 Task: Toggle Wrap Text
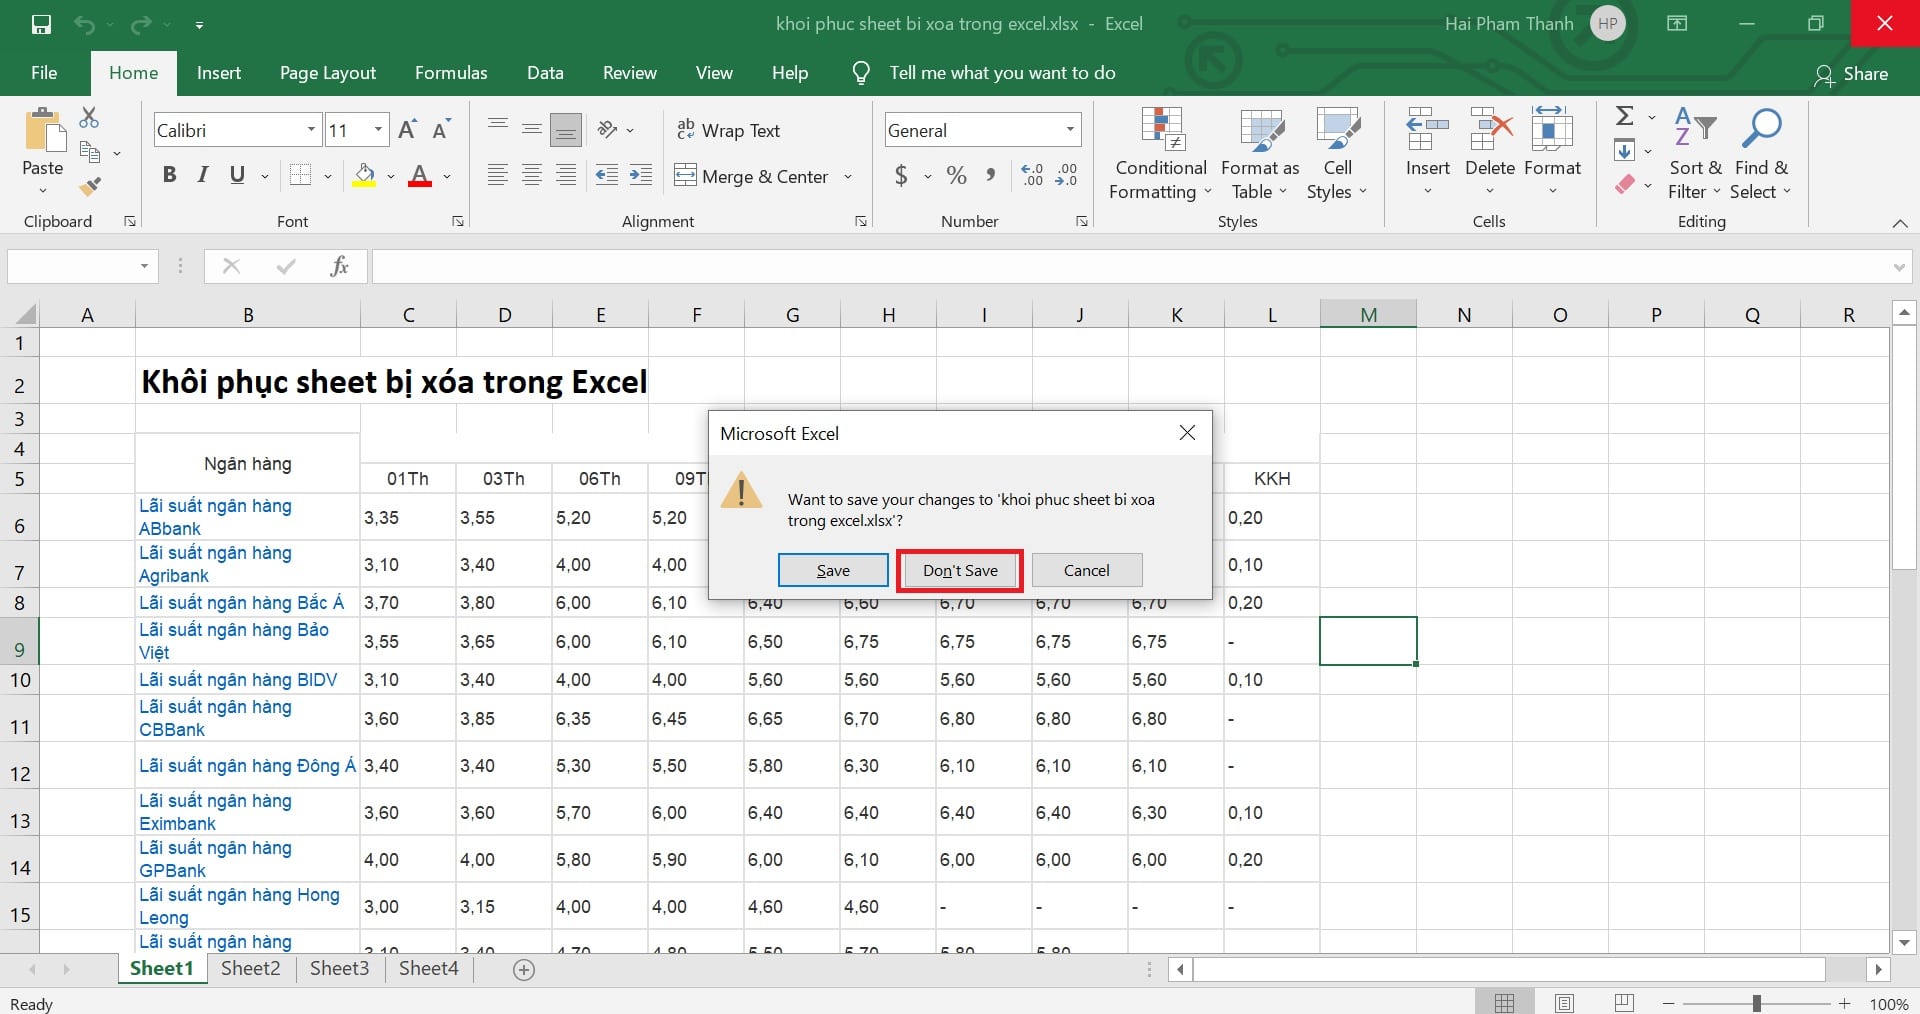[x=728, y=130]
